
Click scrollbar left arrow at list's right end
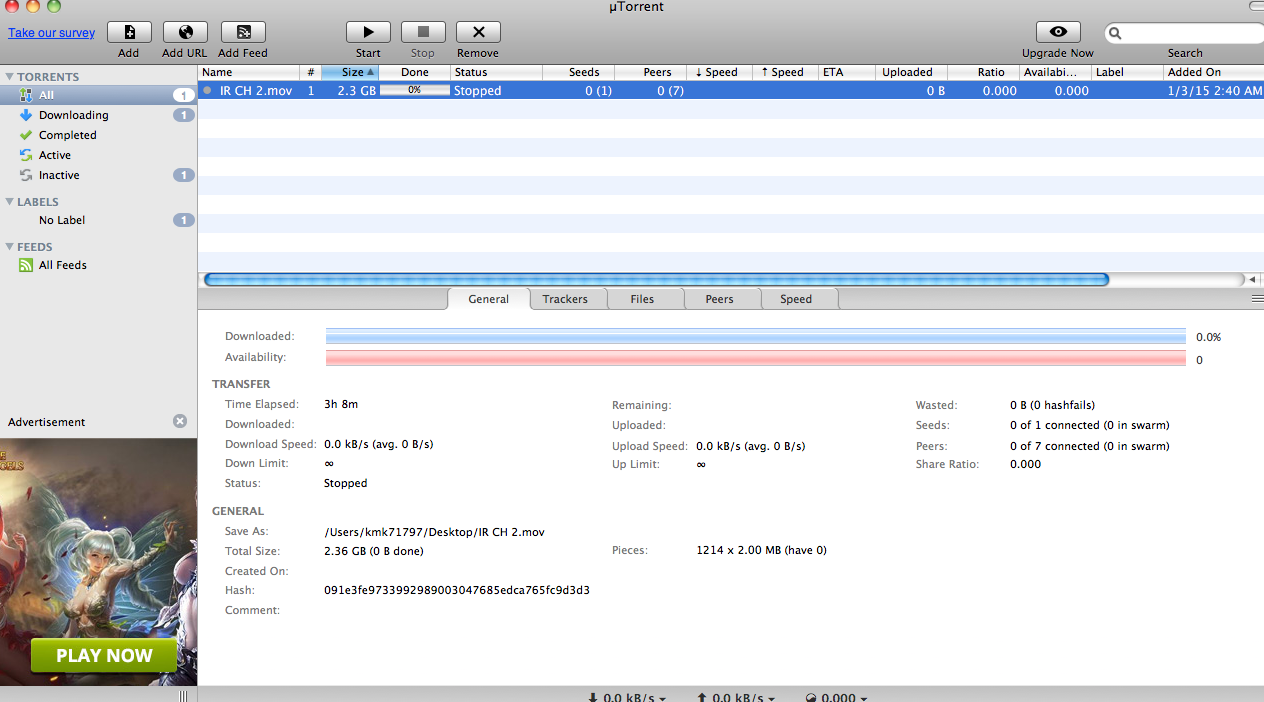(x=1253, y=280)
